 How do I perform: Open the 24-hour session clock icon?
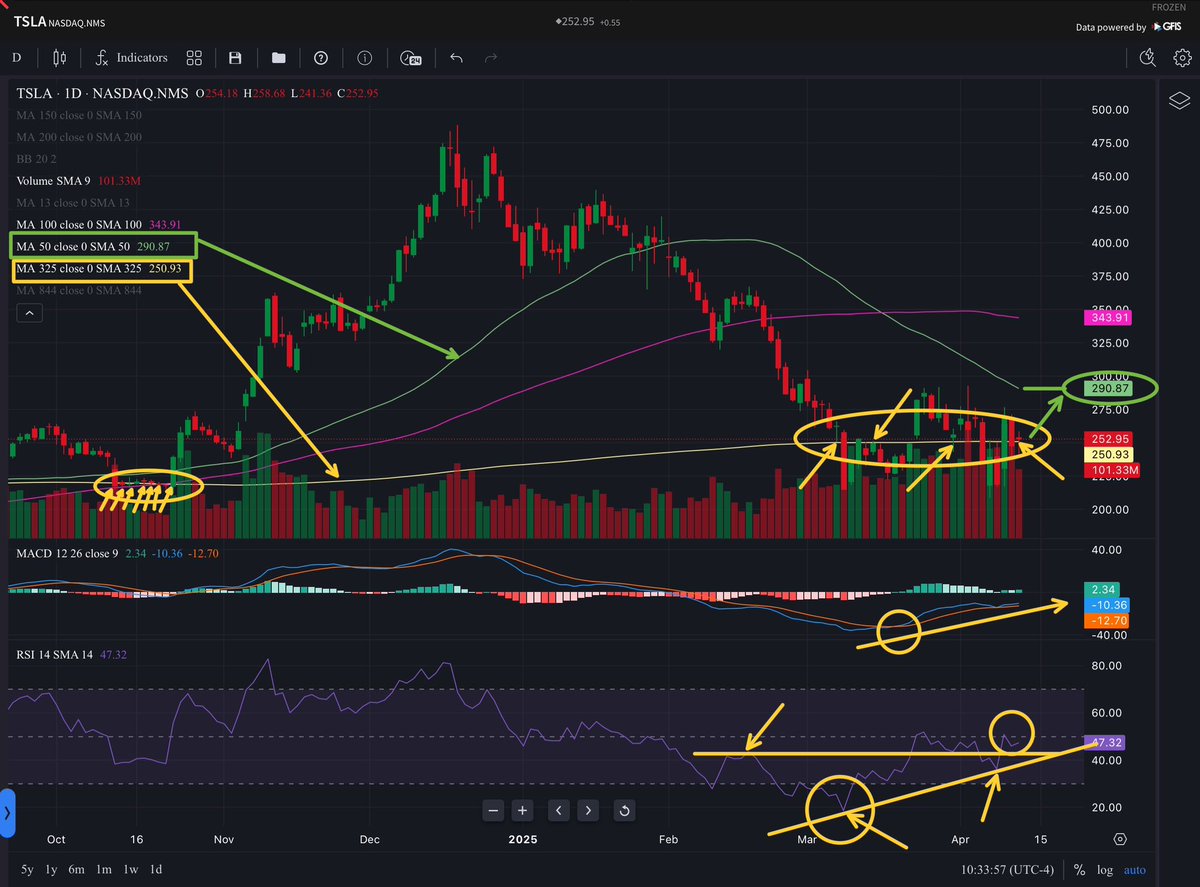tap(410, 58)
